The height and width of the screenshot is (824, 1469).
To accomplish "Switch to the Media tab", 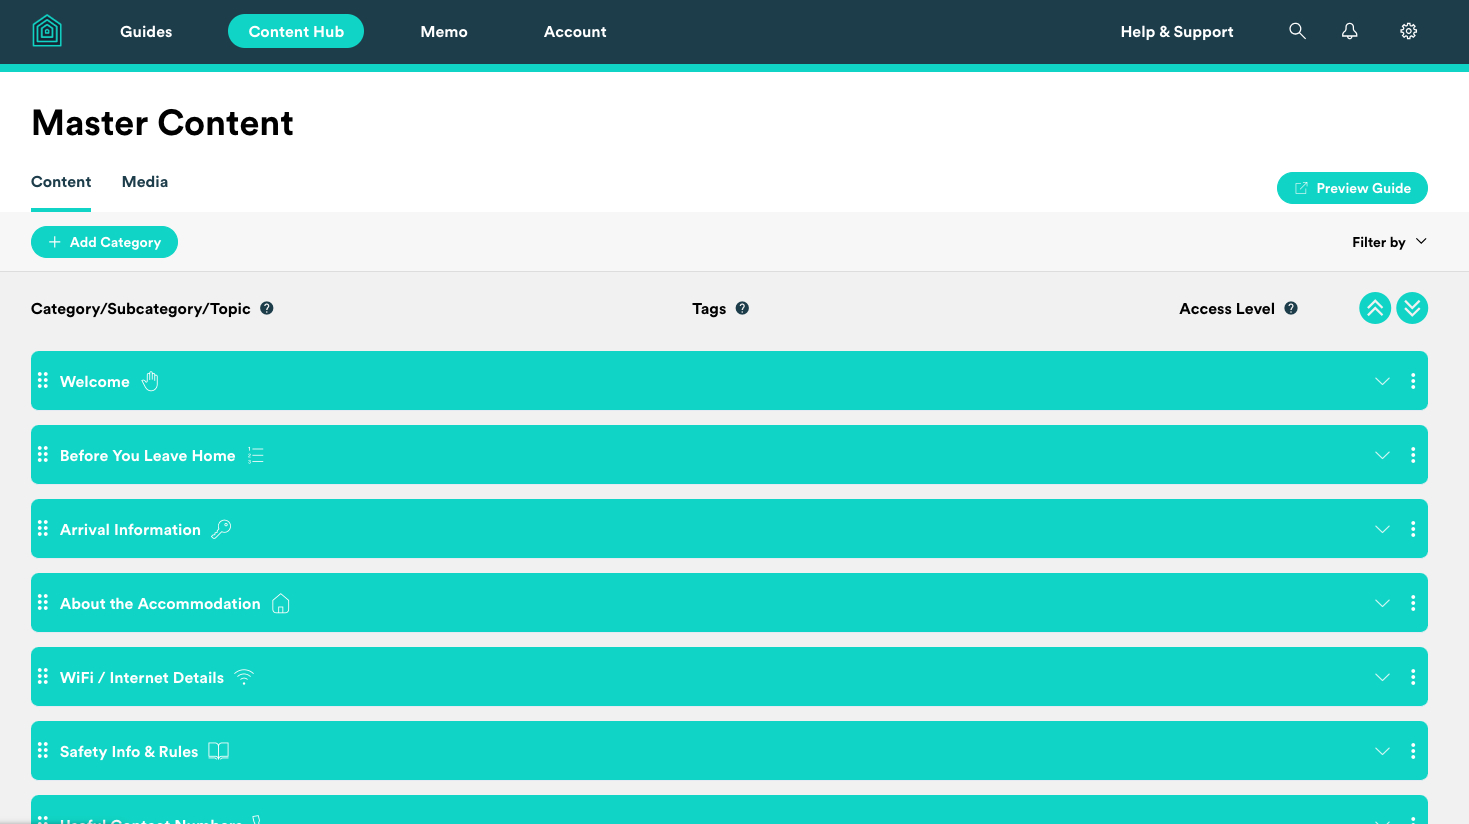I will click(x=145, y=182).
